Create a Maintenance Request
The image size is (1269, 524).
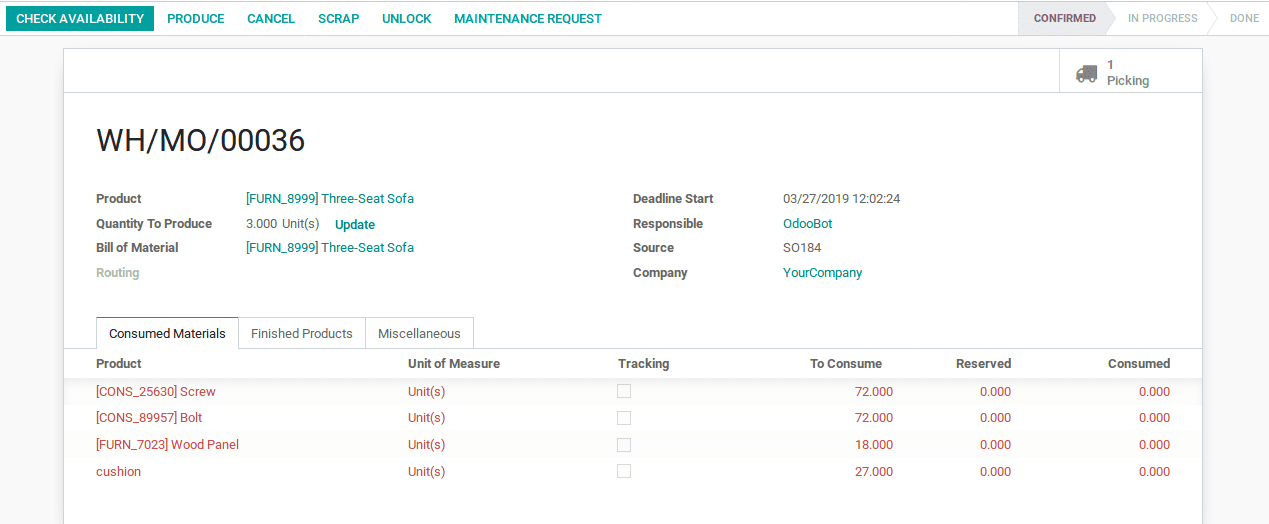point(528,19)
